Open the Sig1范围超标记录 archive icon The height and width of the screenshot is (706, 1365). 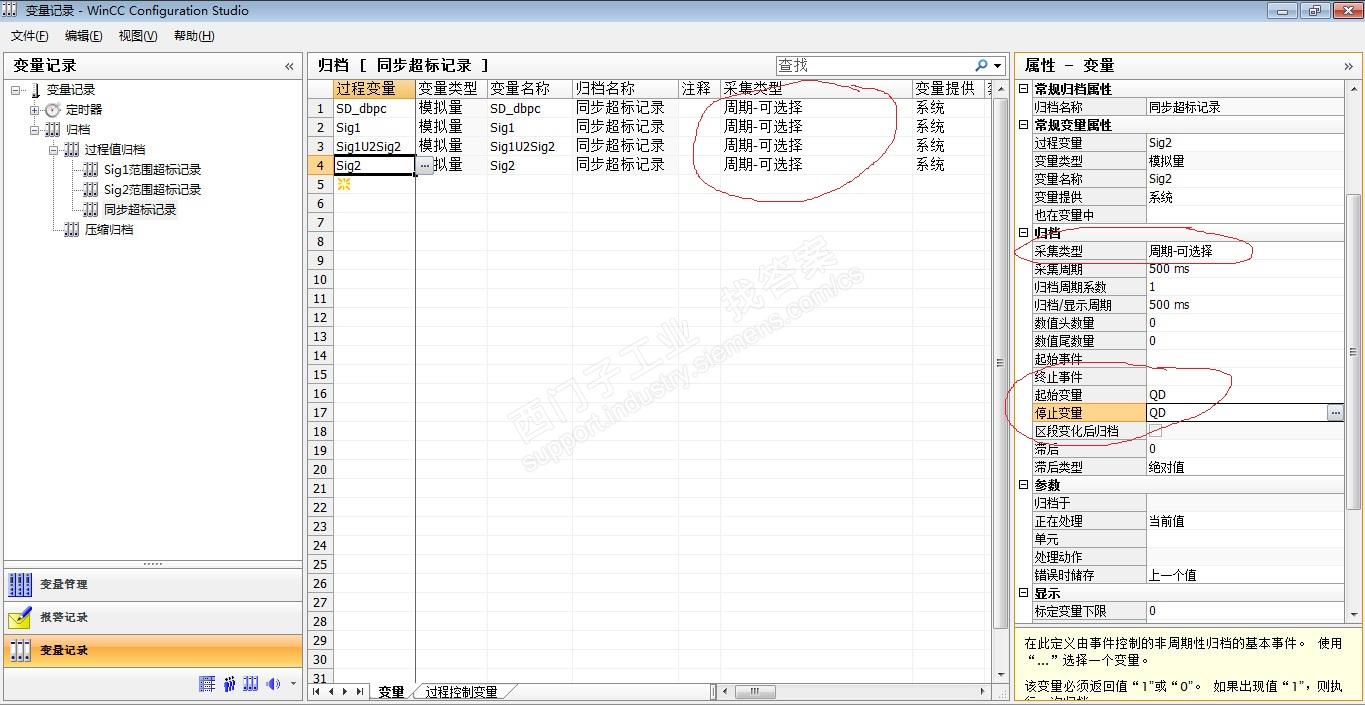[91, 170]
